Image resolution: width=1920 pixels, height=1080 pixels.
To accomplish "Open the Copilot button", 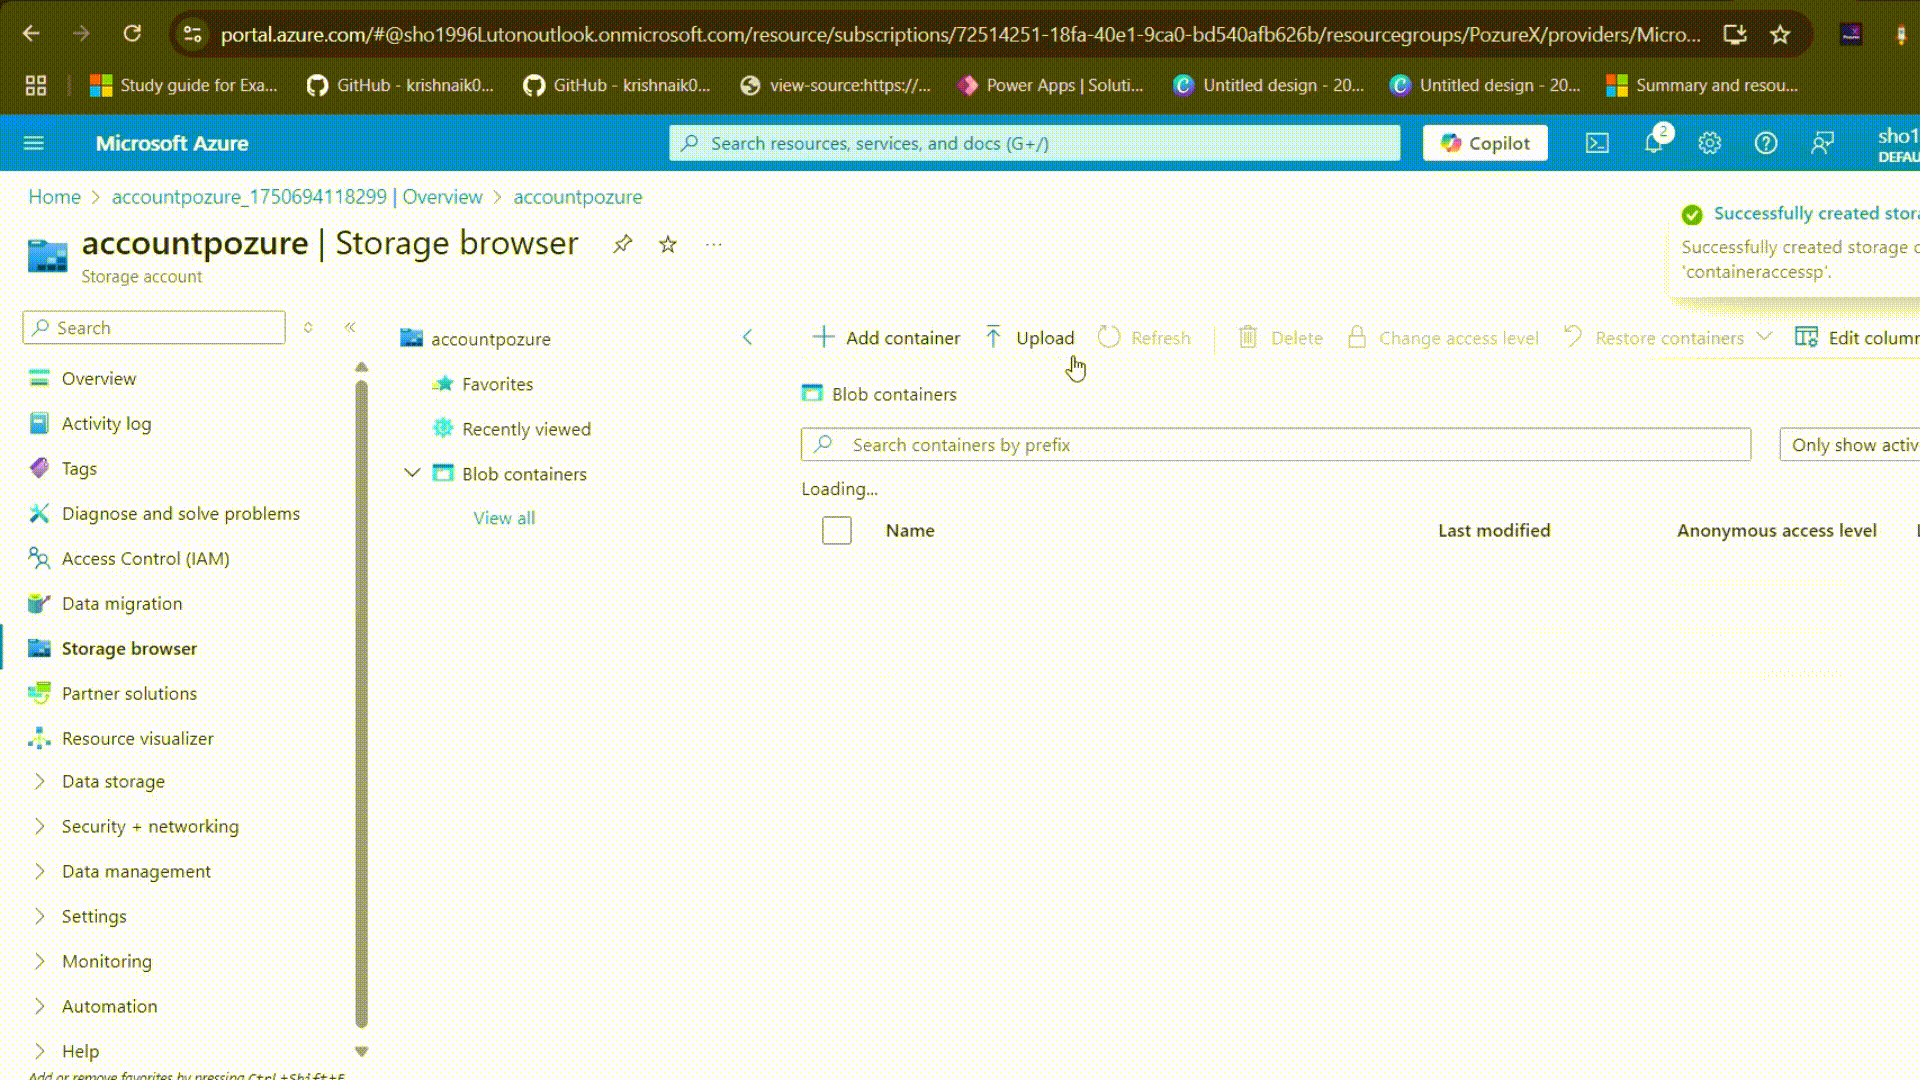I will (1485, 143).
